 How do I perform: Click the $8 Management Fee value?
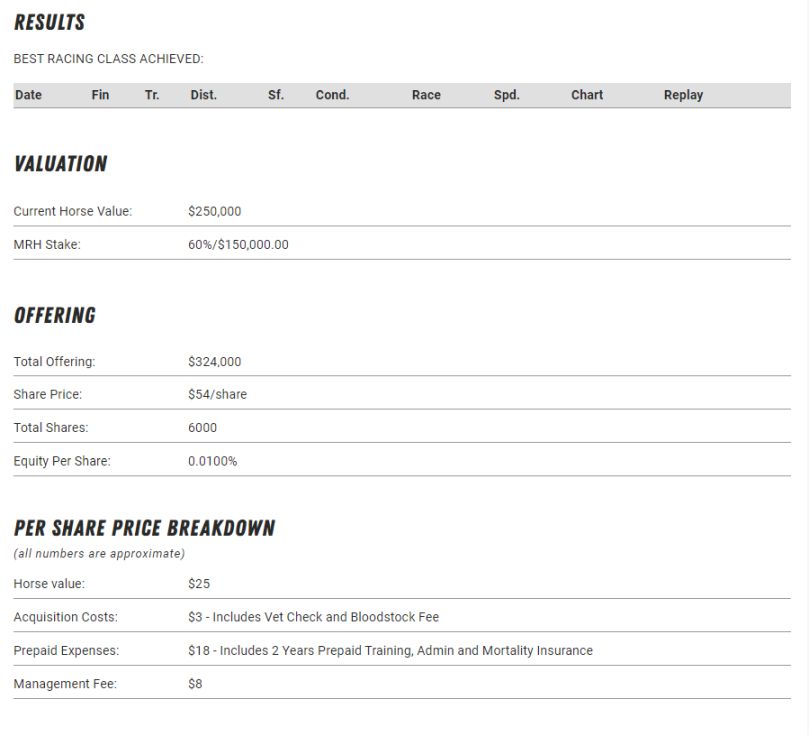tap(195, 684)
